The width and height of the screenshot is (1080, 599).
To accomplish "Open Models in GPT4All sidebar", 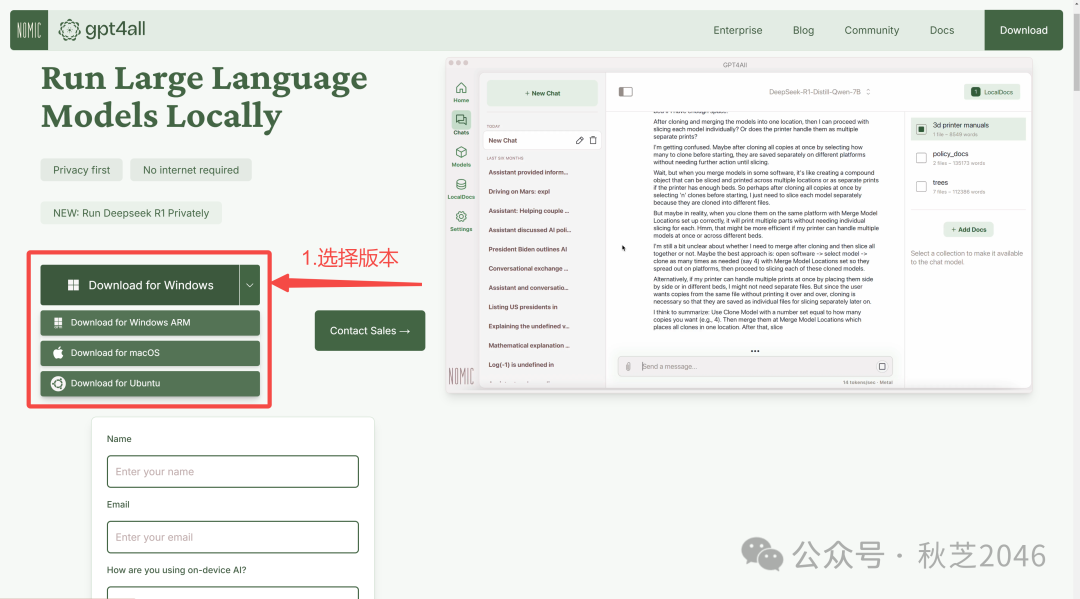I will coord(461,156).
